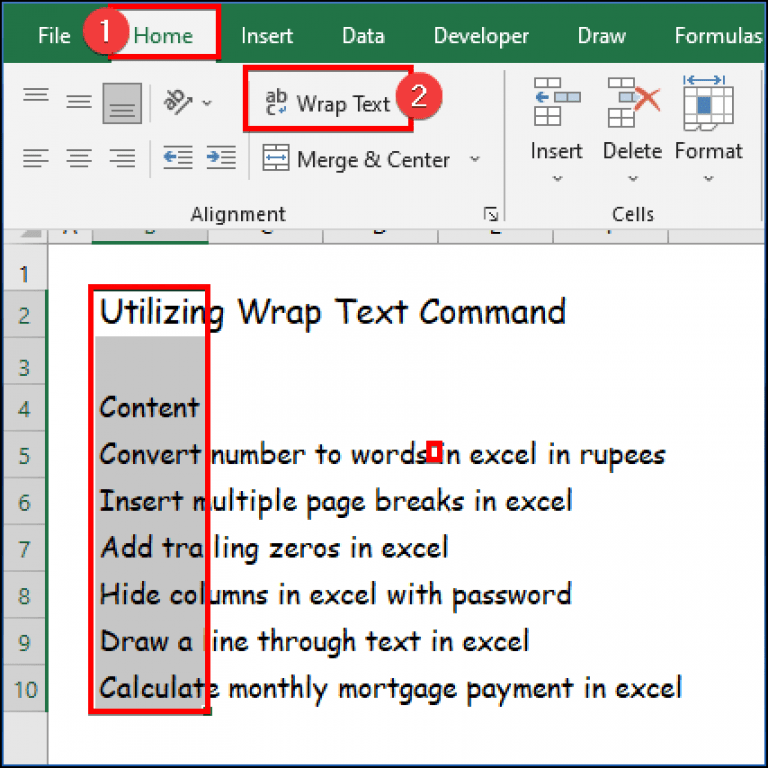This screenshot has width=768, height=768.
Task: Click the Delete cells icon
Action: pos(633,102)
